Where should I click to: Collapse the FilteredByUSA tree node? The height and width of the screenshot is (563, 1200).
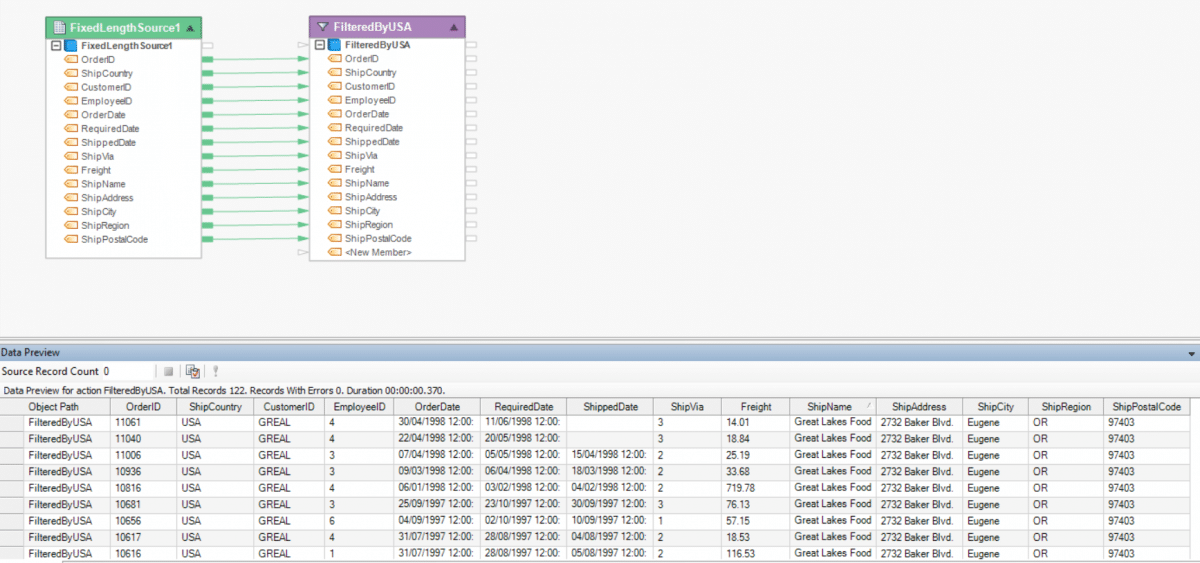point(319,45)
